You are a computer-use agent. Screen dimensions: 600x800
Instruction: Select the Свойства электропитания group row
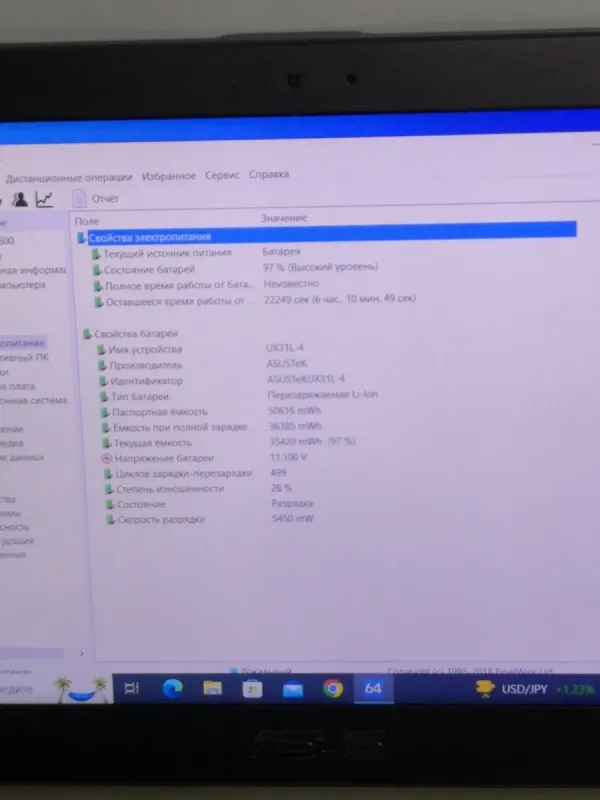150,237
